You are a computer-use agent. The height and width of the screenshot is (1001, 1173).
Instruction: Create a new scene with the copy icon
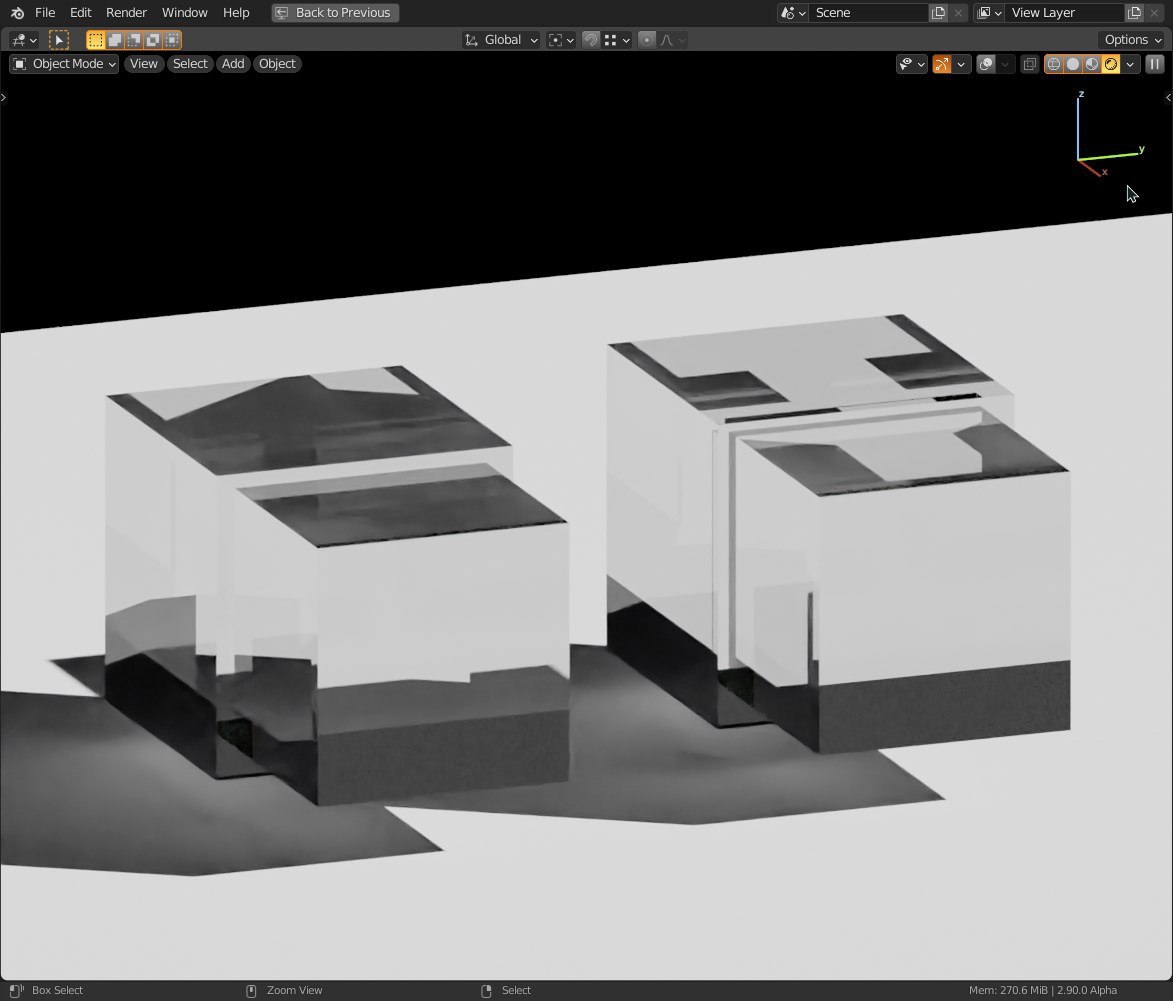point(938,13)
